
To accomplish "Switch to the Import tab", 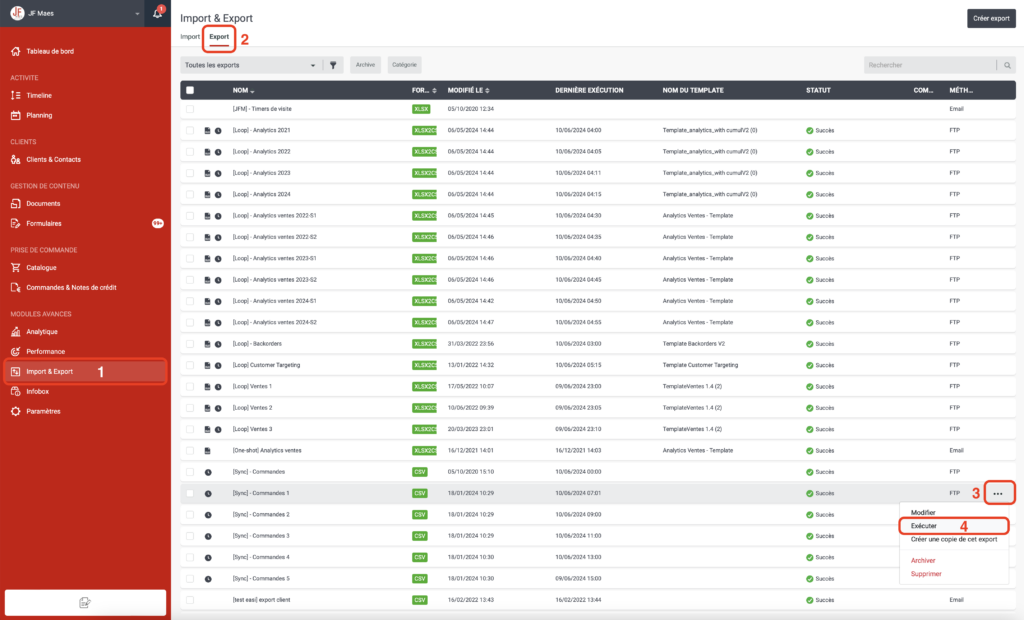I will [x=190, y=37].
